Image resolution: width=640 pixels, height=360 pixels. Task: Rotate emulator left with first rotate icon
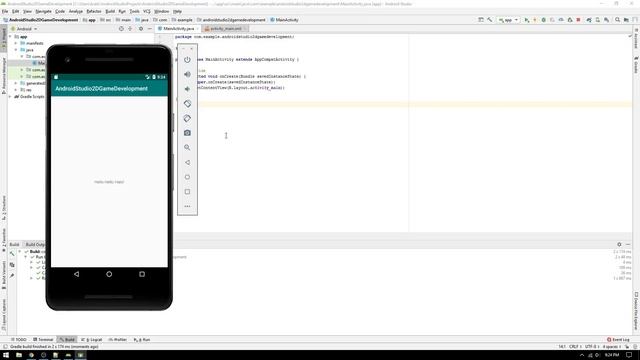click(x=187, y=104)
